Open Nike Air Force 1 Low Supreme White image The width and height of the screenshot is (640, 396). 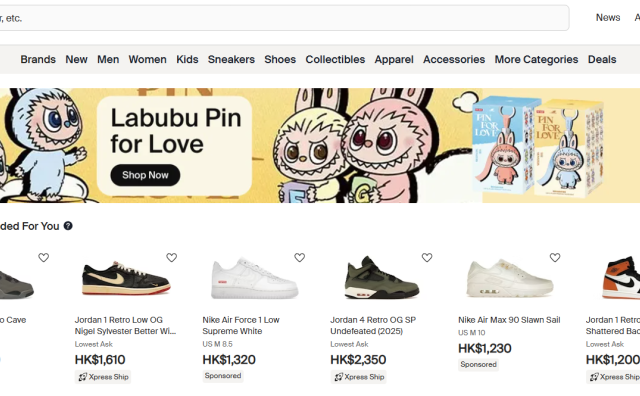[x=255, y=278]
